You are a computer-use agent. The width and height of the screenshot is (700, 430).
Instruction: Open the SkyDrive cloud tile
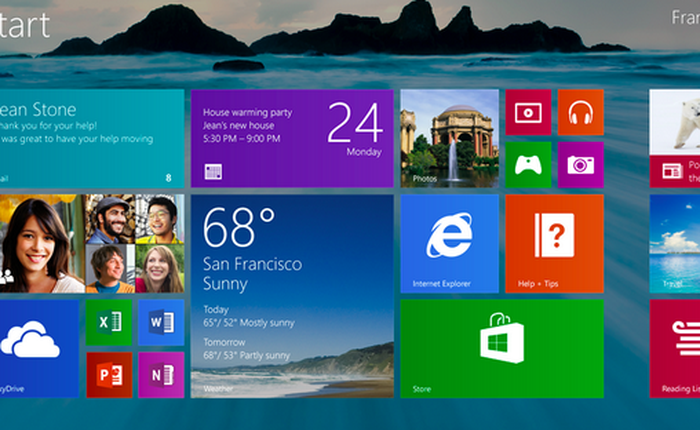coord(39,349)
